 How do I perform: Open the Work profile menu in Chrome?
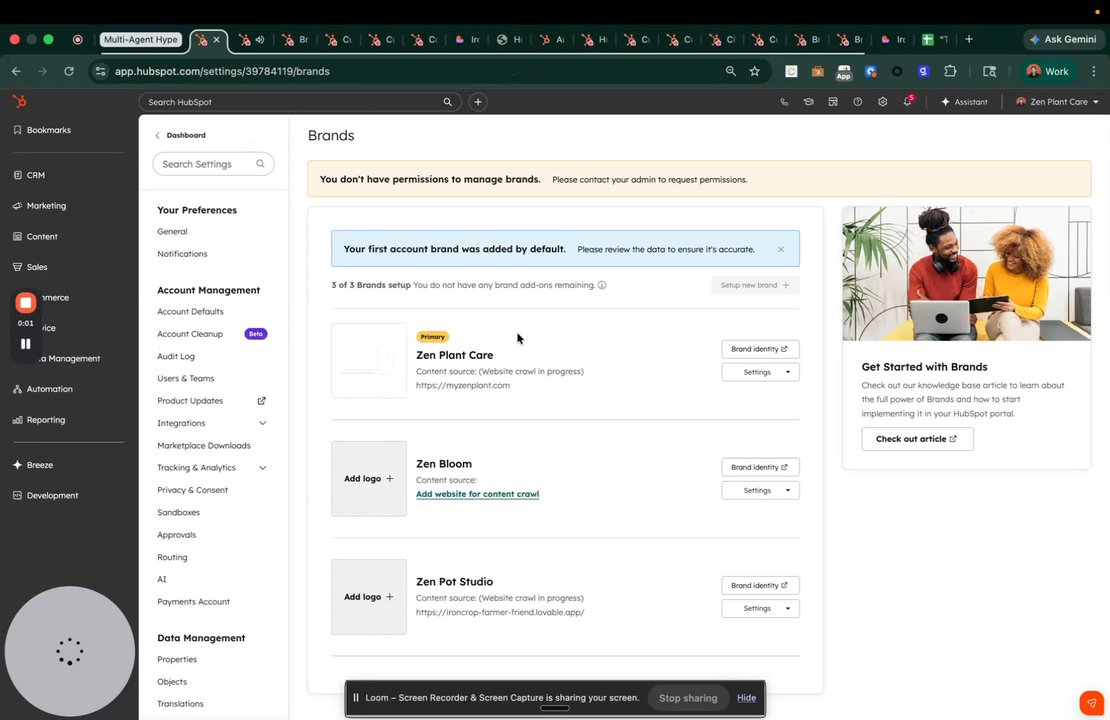pyautogui.click(x=1047, y=71)
